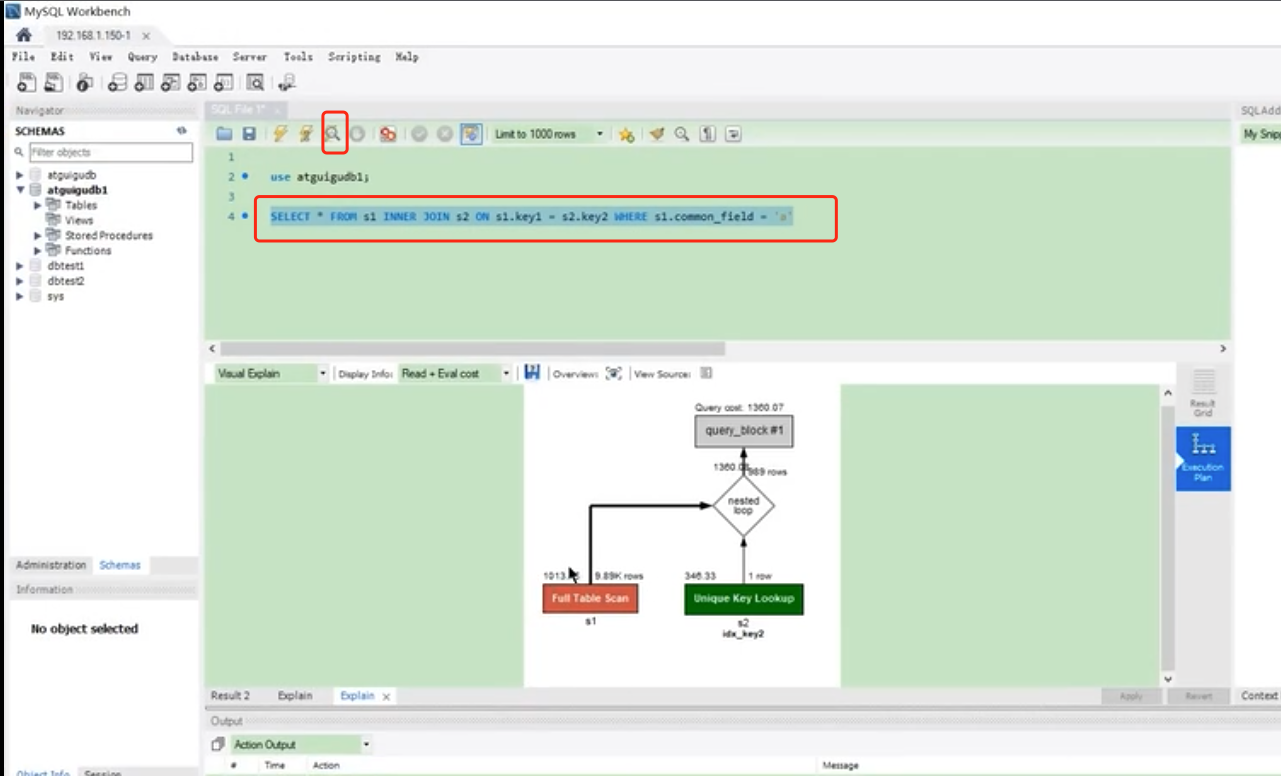Viewport: 1281px width, 776px height.
Task: Close the active Explain tab
Action: tap(387, 696)
